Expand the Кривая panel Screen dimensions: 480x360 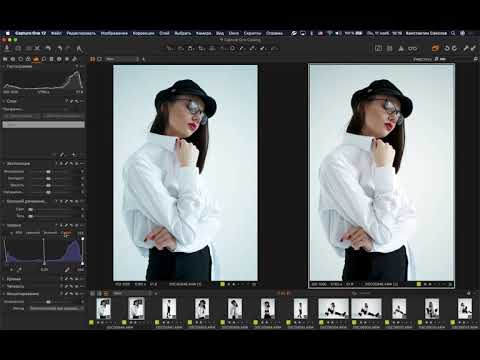[4, 279]
